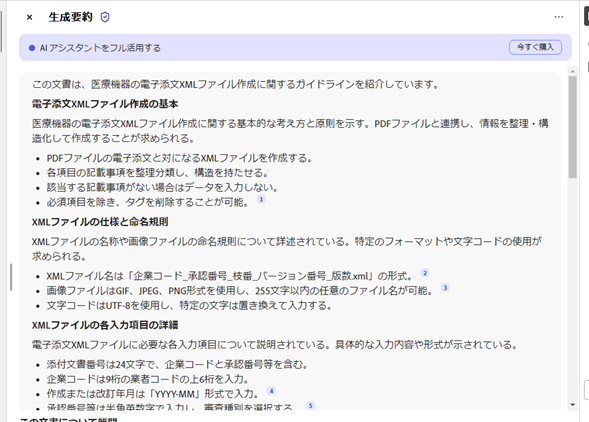Click the shield icon beside 生成要約
Viewport: 589px width, 422px height.
point(105,17)
